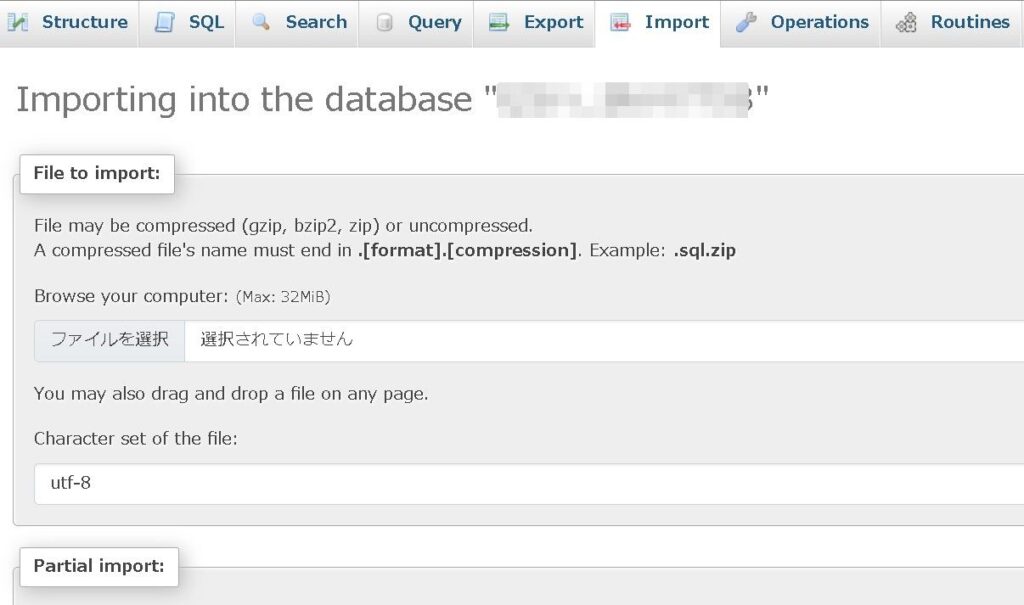Click the Structure tab's table icon
Screen dimensions: 1024x605
point(17,22)
